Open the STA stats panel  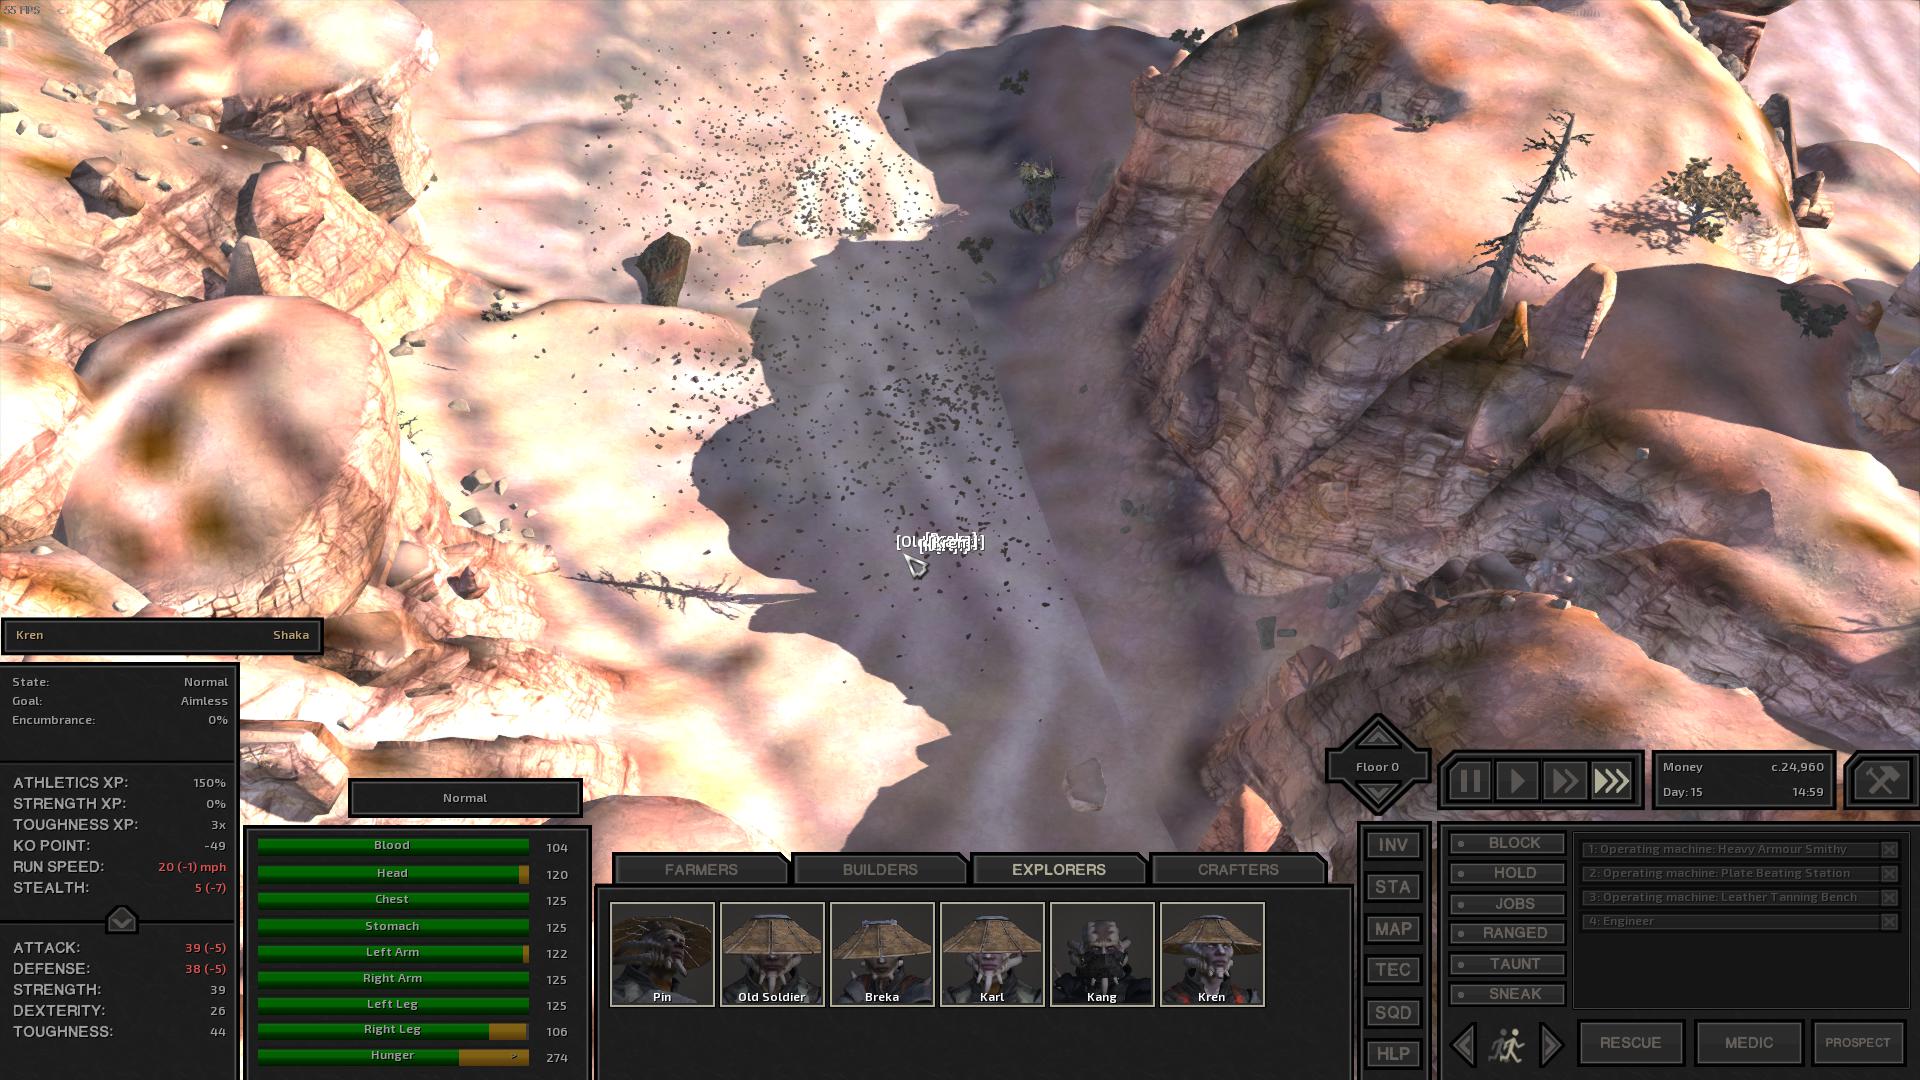(x=1392, y=887)
